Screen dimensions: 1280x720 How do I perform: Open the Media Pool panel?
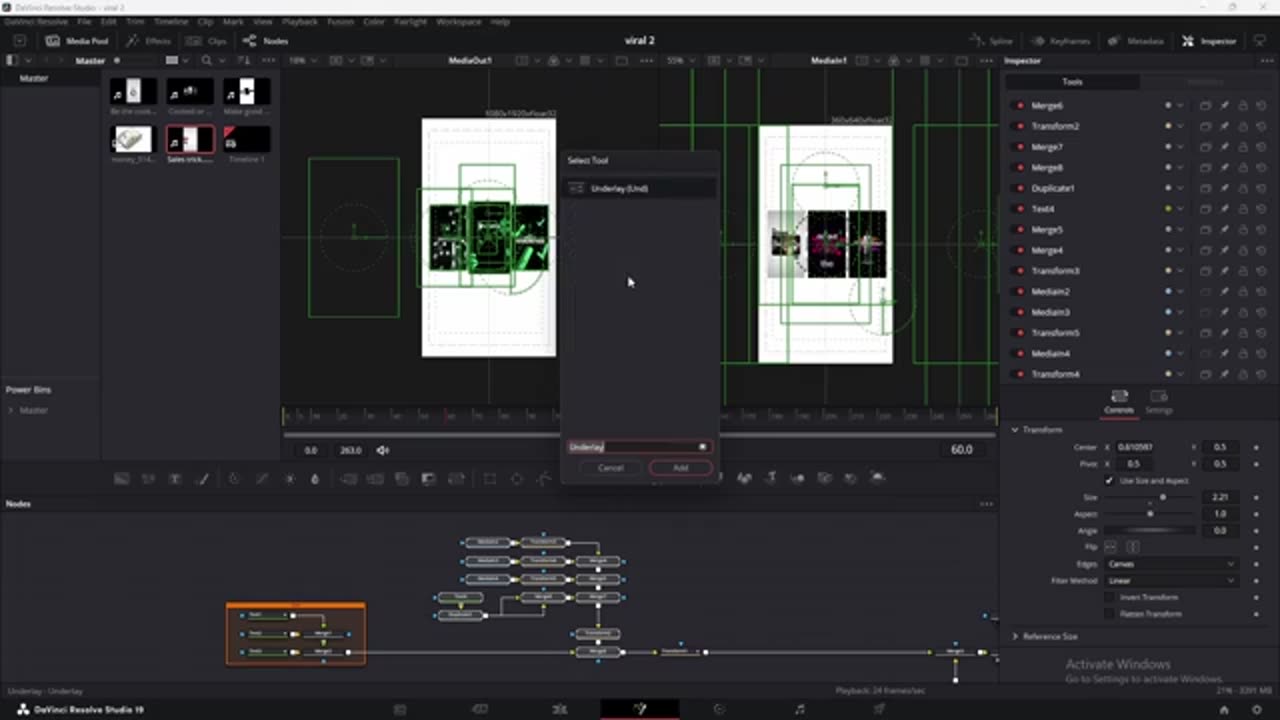[x=77, y=41]
